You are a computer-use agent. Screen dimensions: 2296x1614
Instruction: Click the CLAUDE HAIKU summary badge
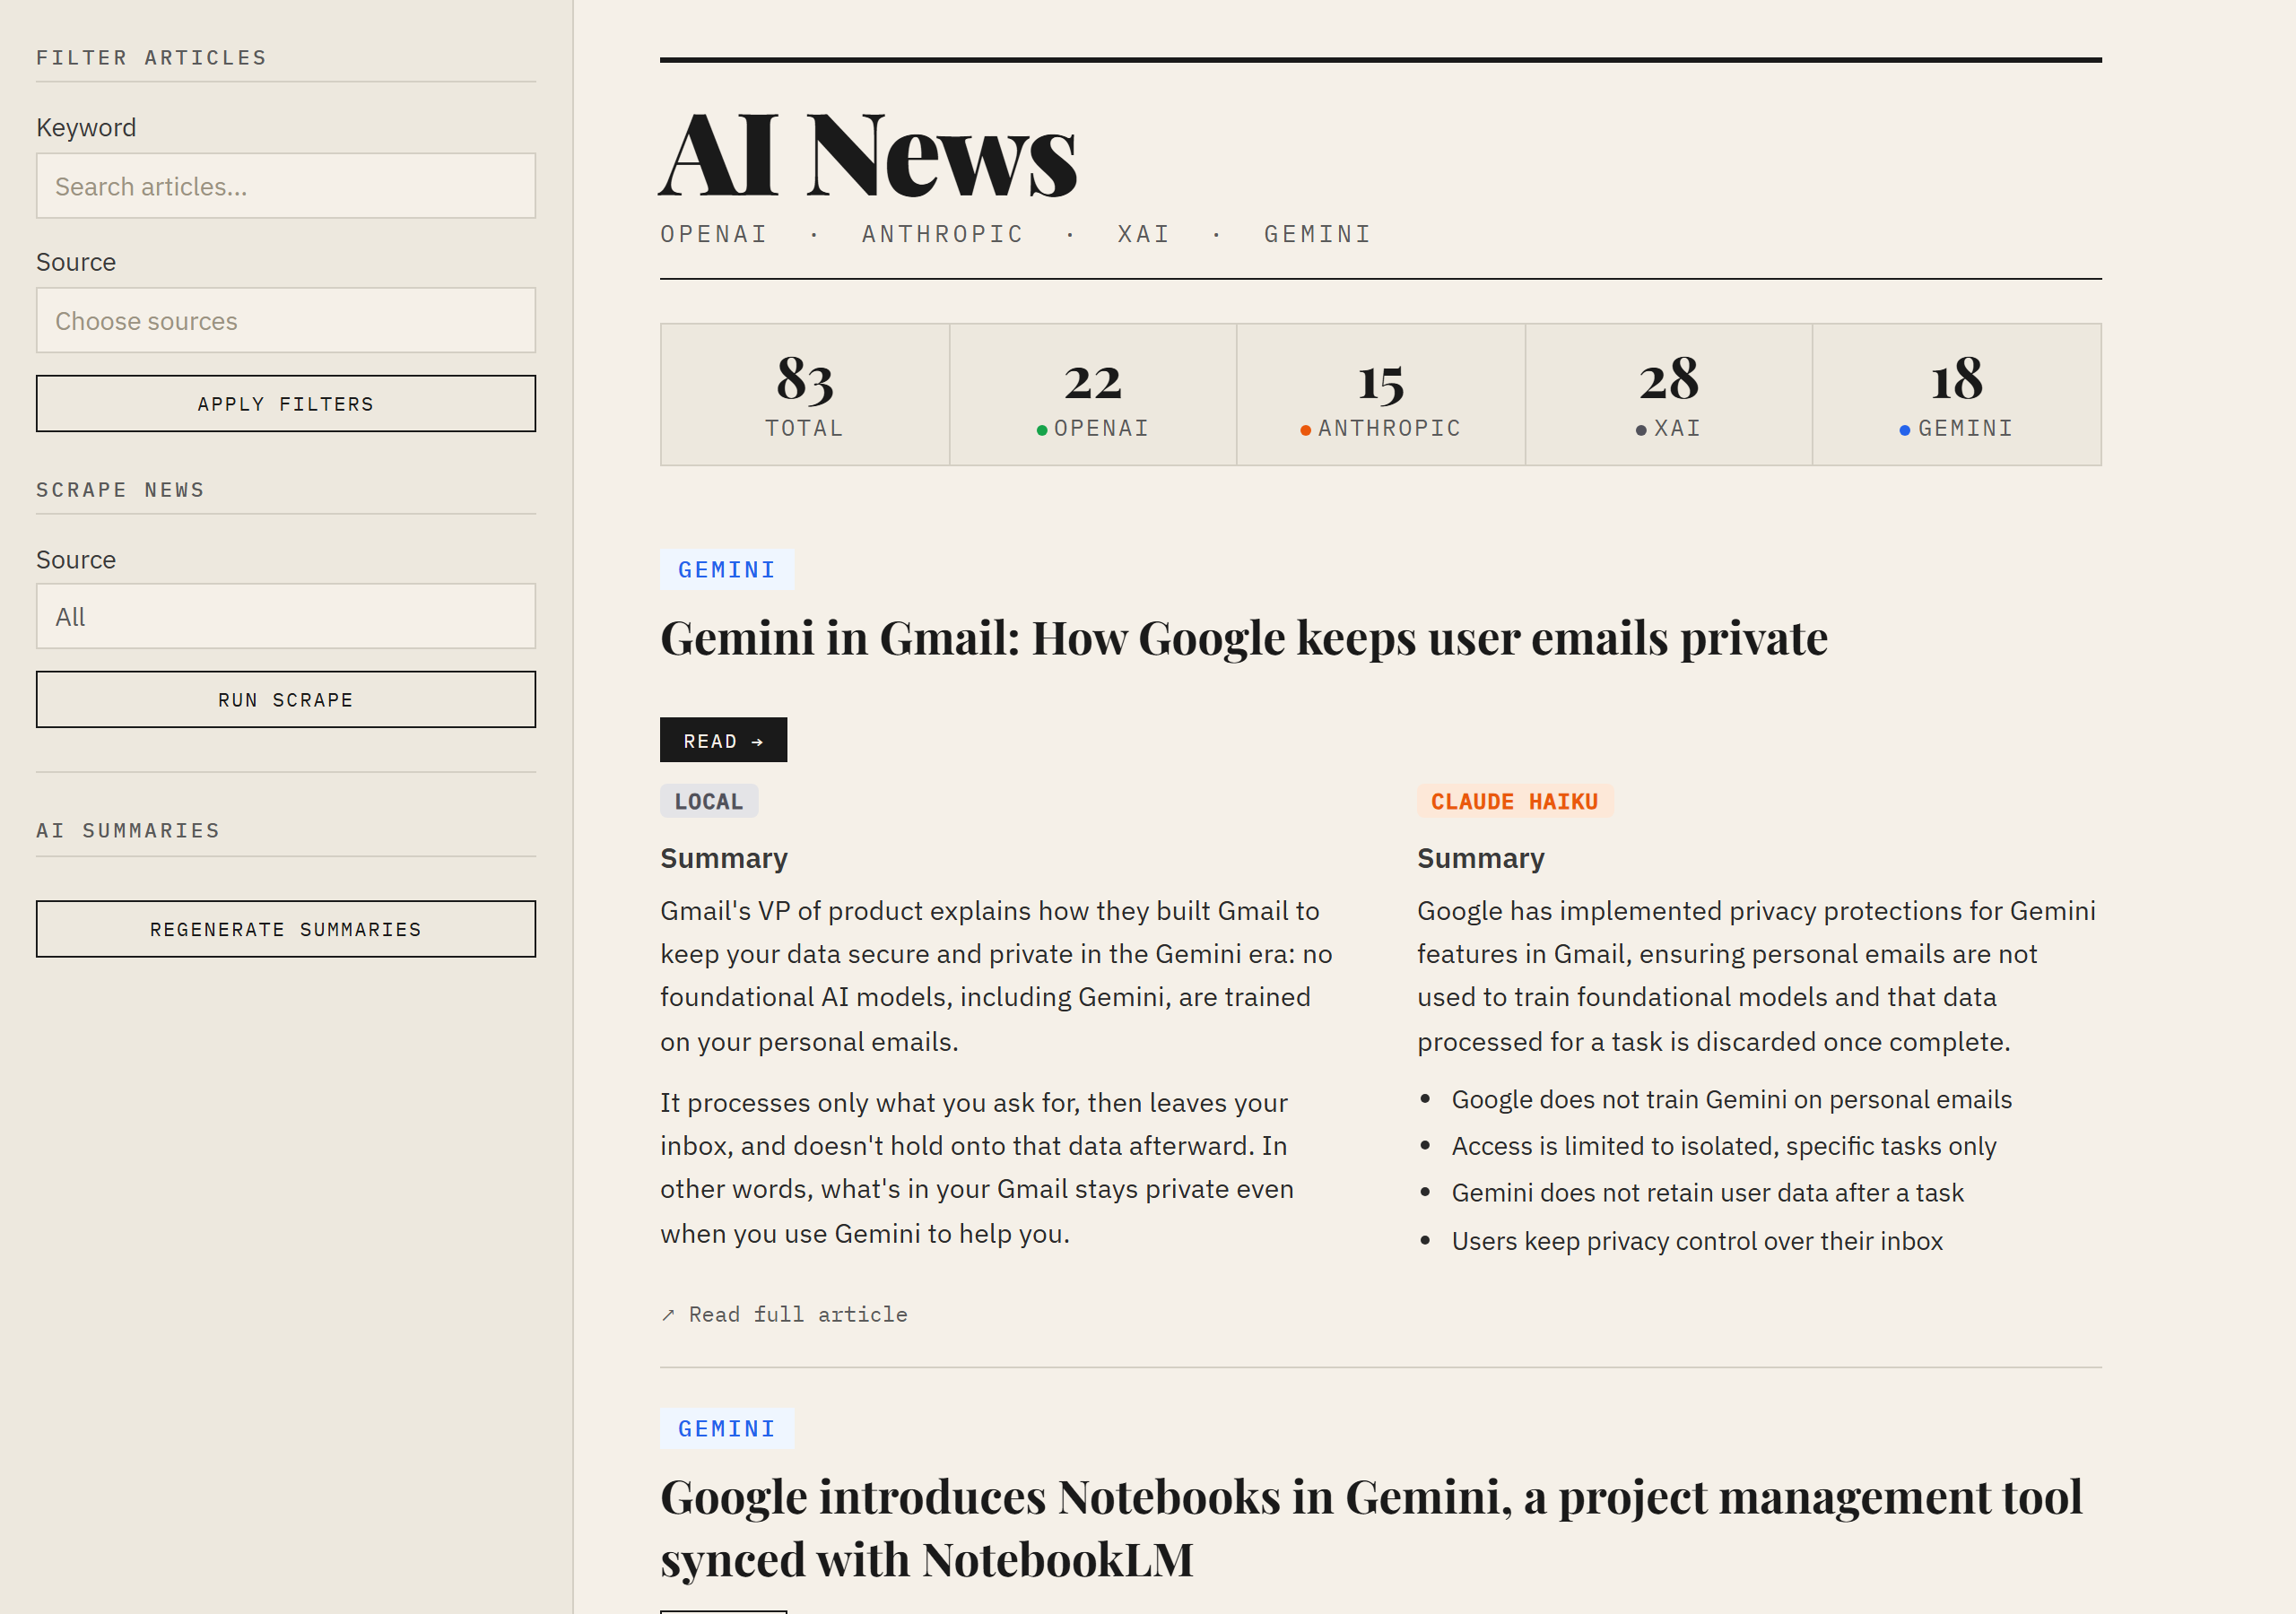click(1515, 801)
